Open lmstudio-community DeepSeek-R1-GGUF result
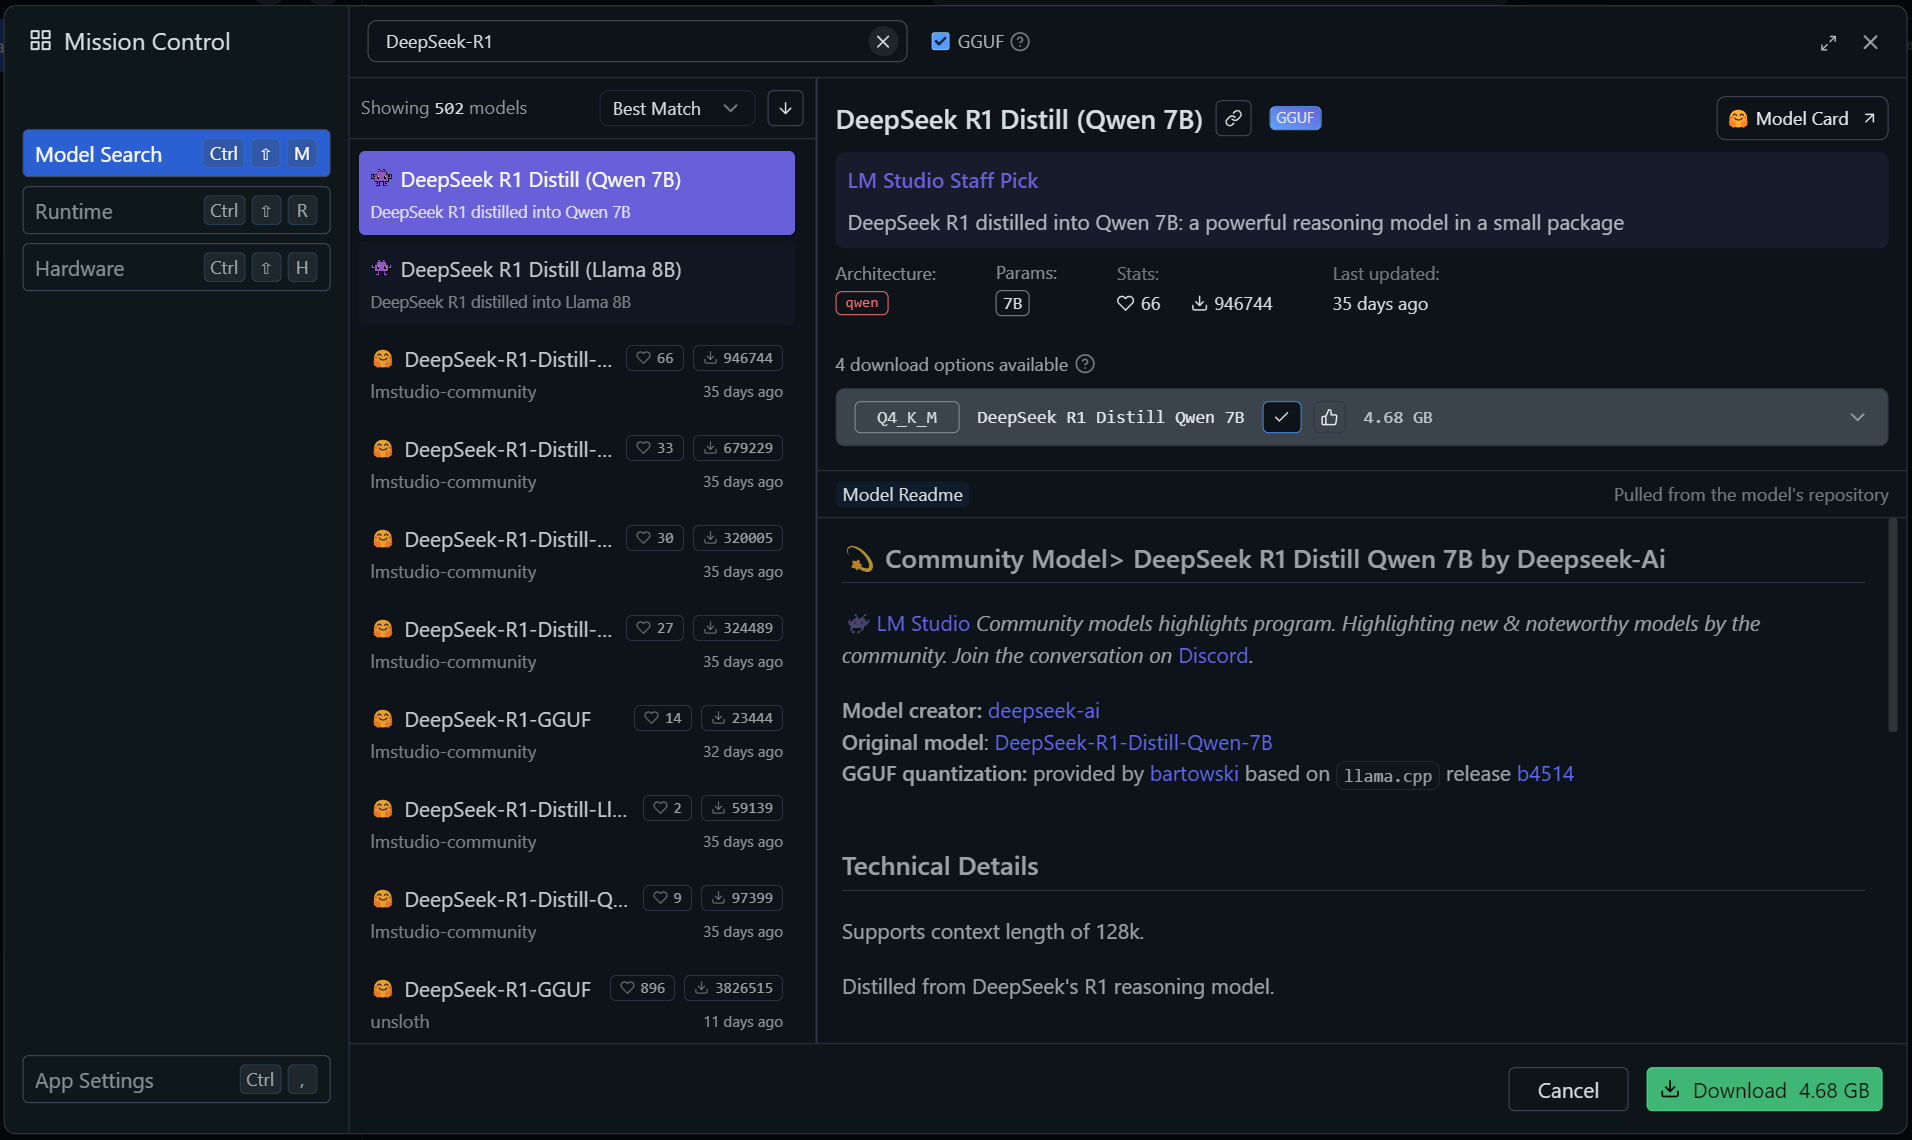 (x=577, y=733)
